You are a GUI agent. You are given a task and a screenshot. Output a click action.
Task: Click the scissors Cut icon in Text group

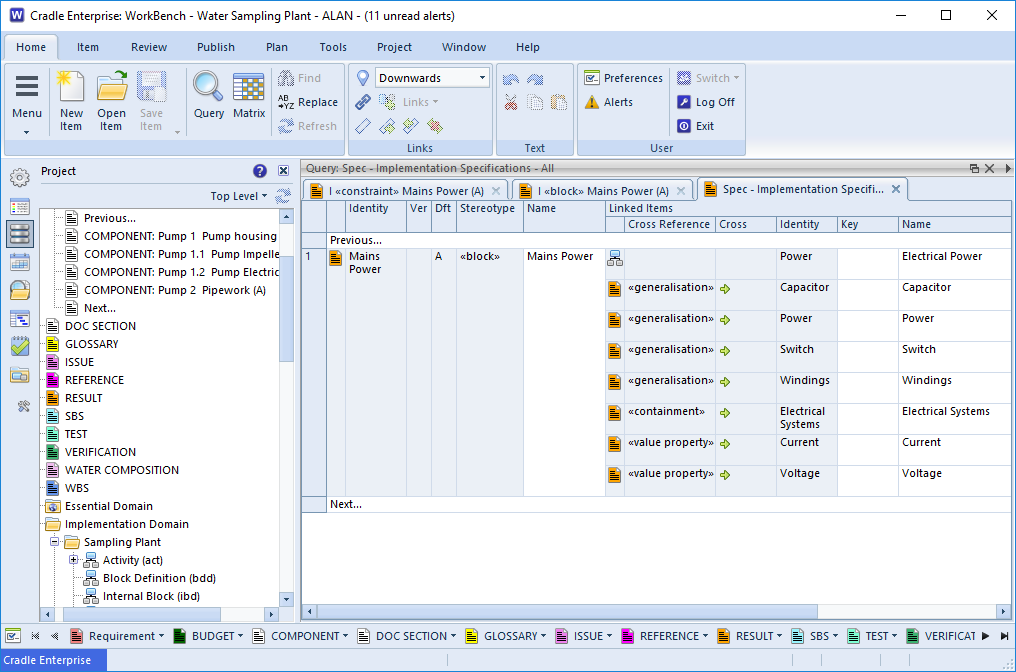(x=511, y=102)
